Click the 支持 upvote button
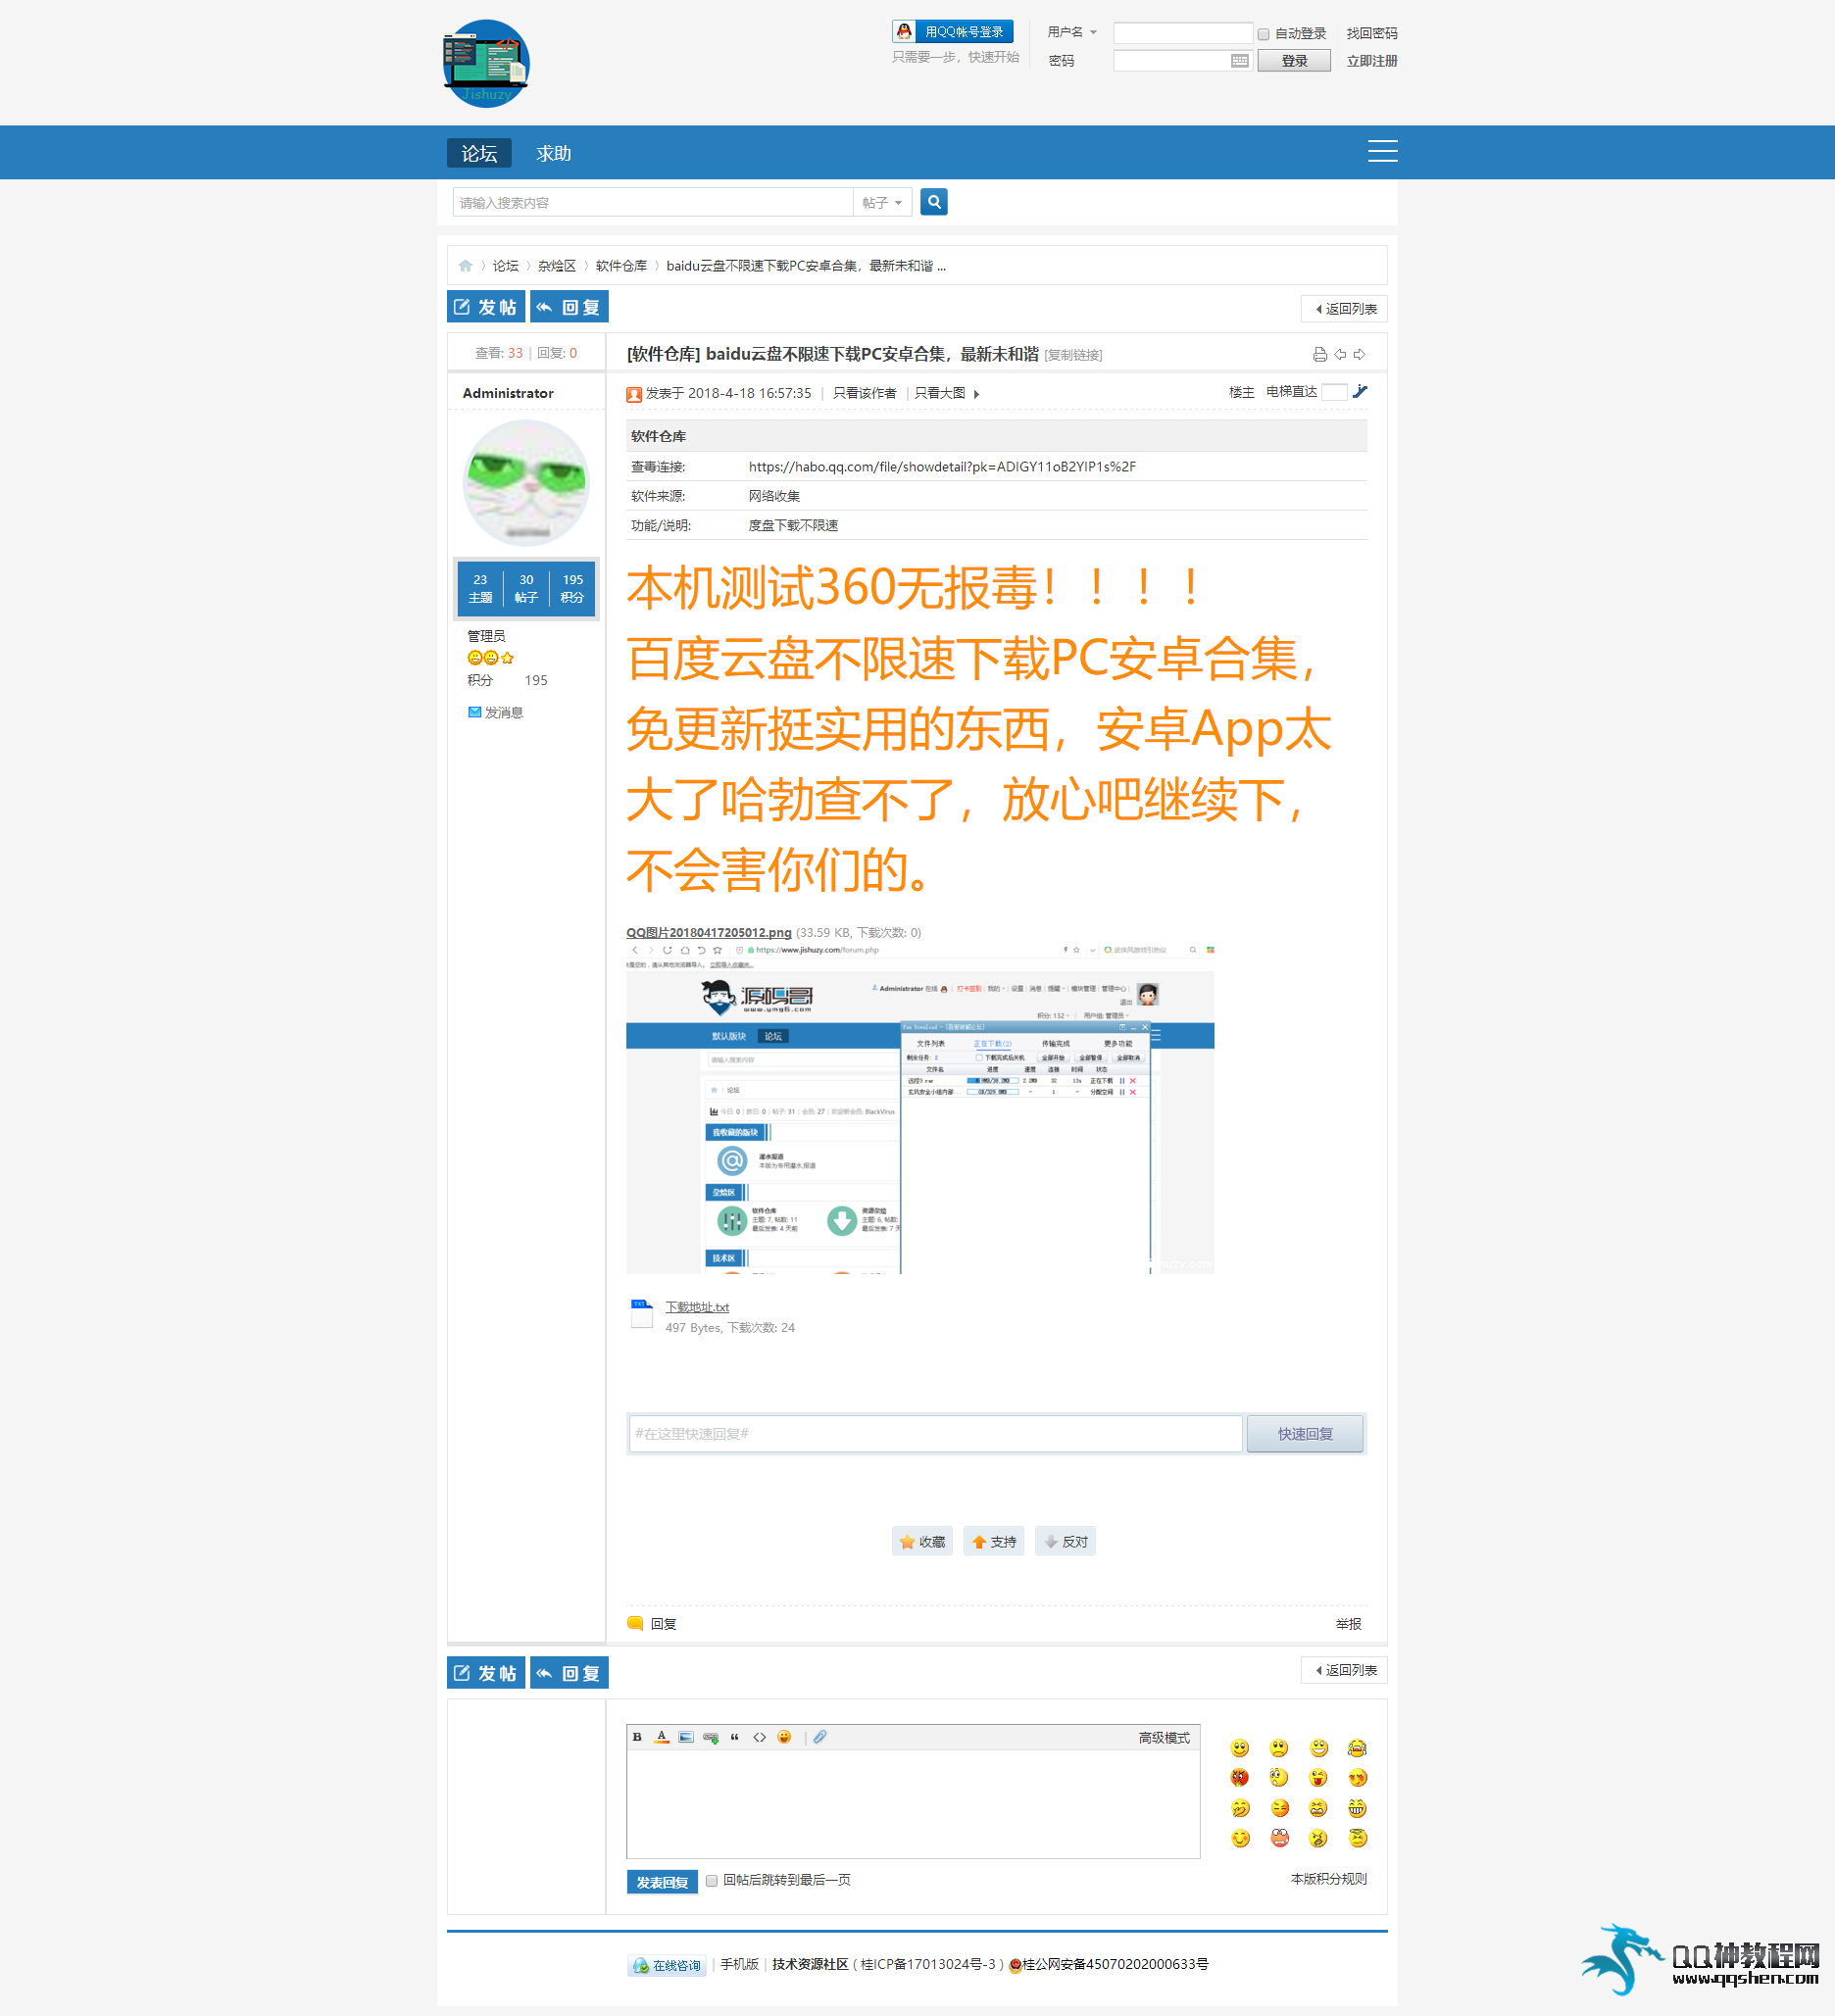 click(x=993, y=1541)
